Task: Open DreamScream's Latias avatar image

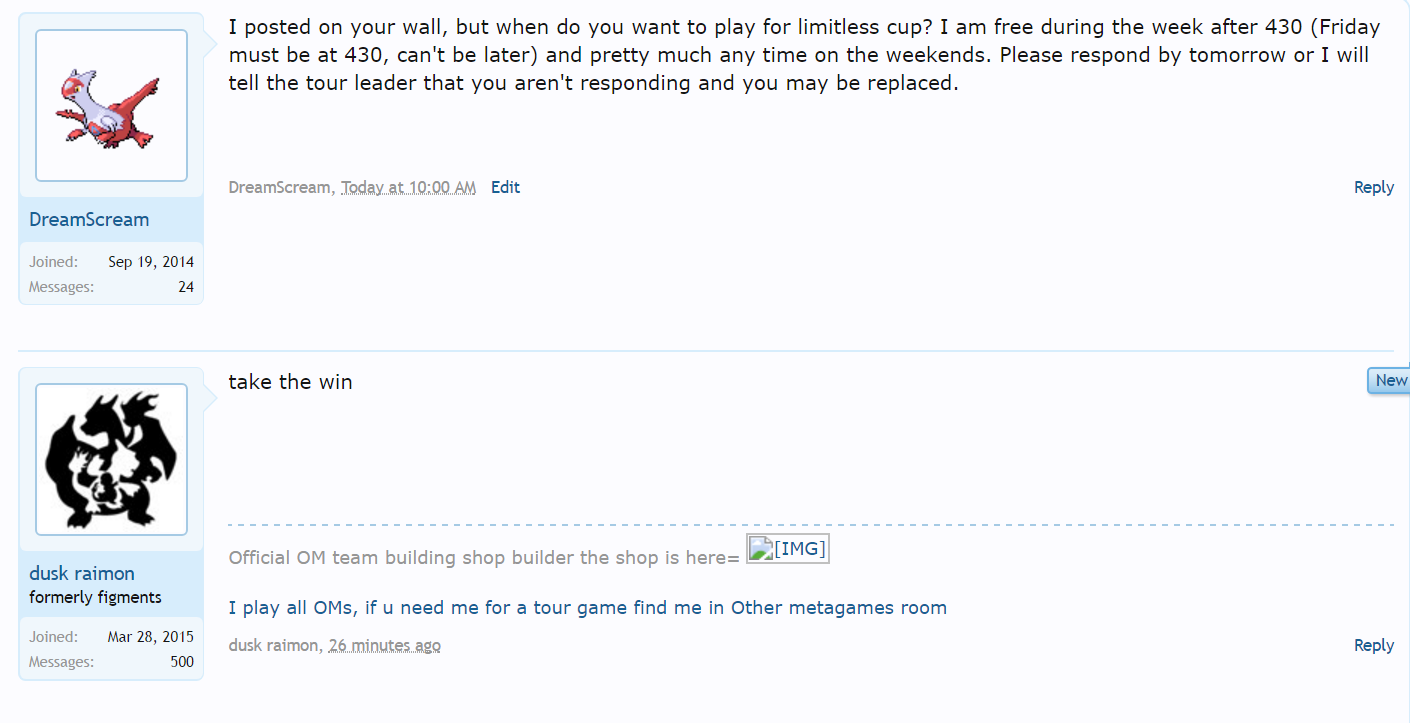Action: [x=111, y=105]
